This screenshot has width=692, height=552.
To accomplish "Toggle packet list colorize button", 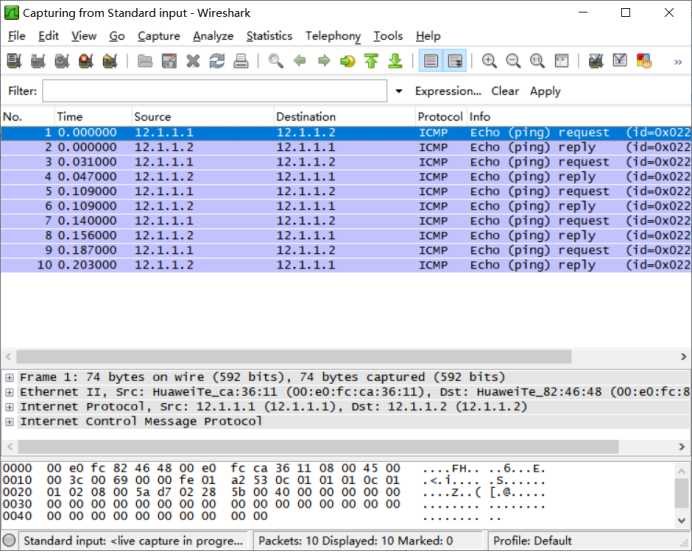I will click(431, 61).
